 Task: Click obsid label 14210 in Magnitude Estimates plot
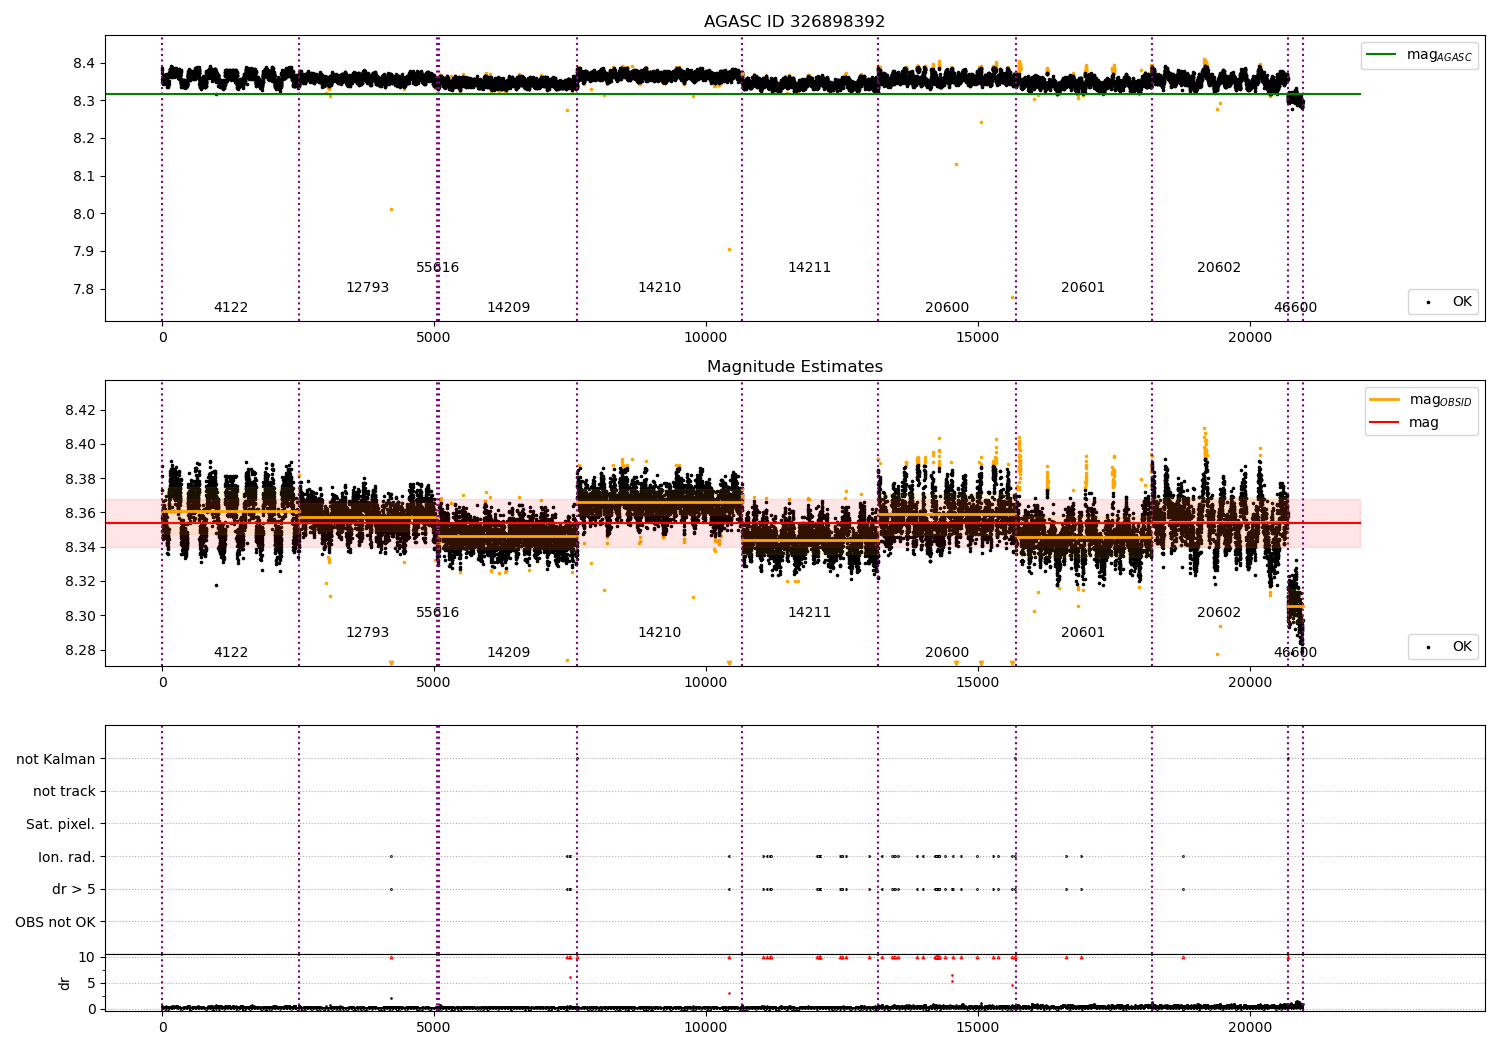(659, 632)
